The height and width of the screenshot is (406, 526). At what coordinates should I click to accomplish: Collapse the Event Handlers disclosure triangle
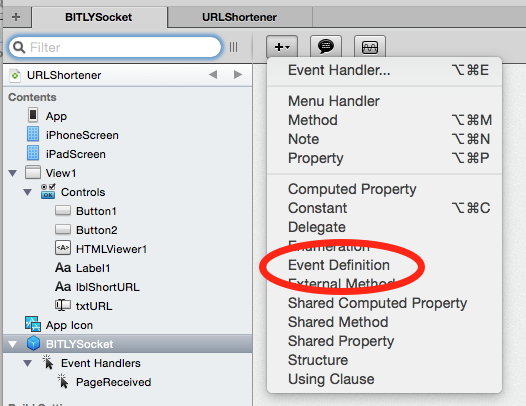(28, 363)
